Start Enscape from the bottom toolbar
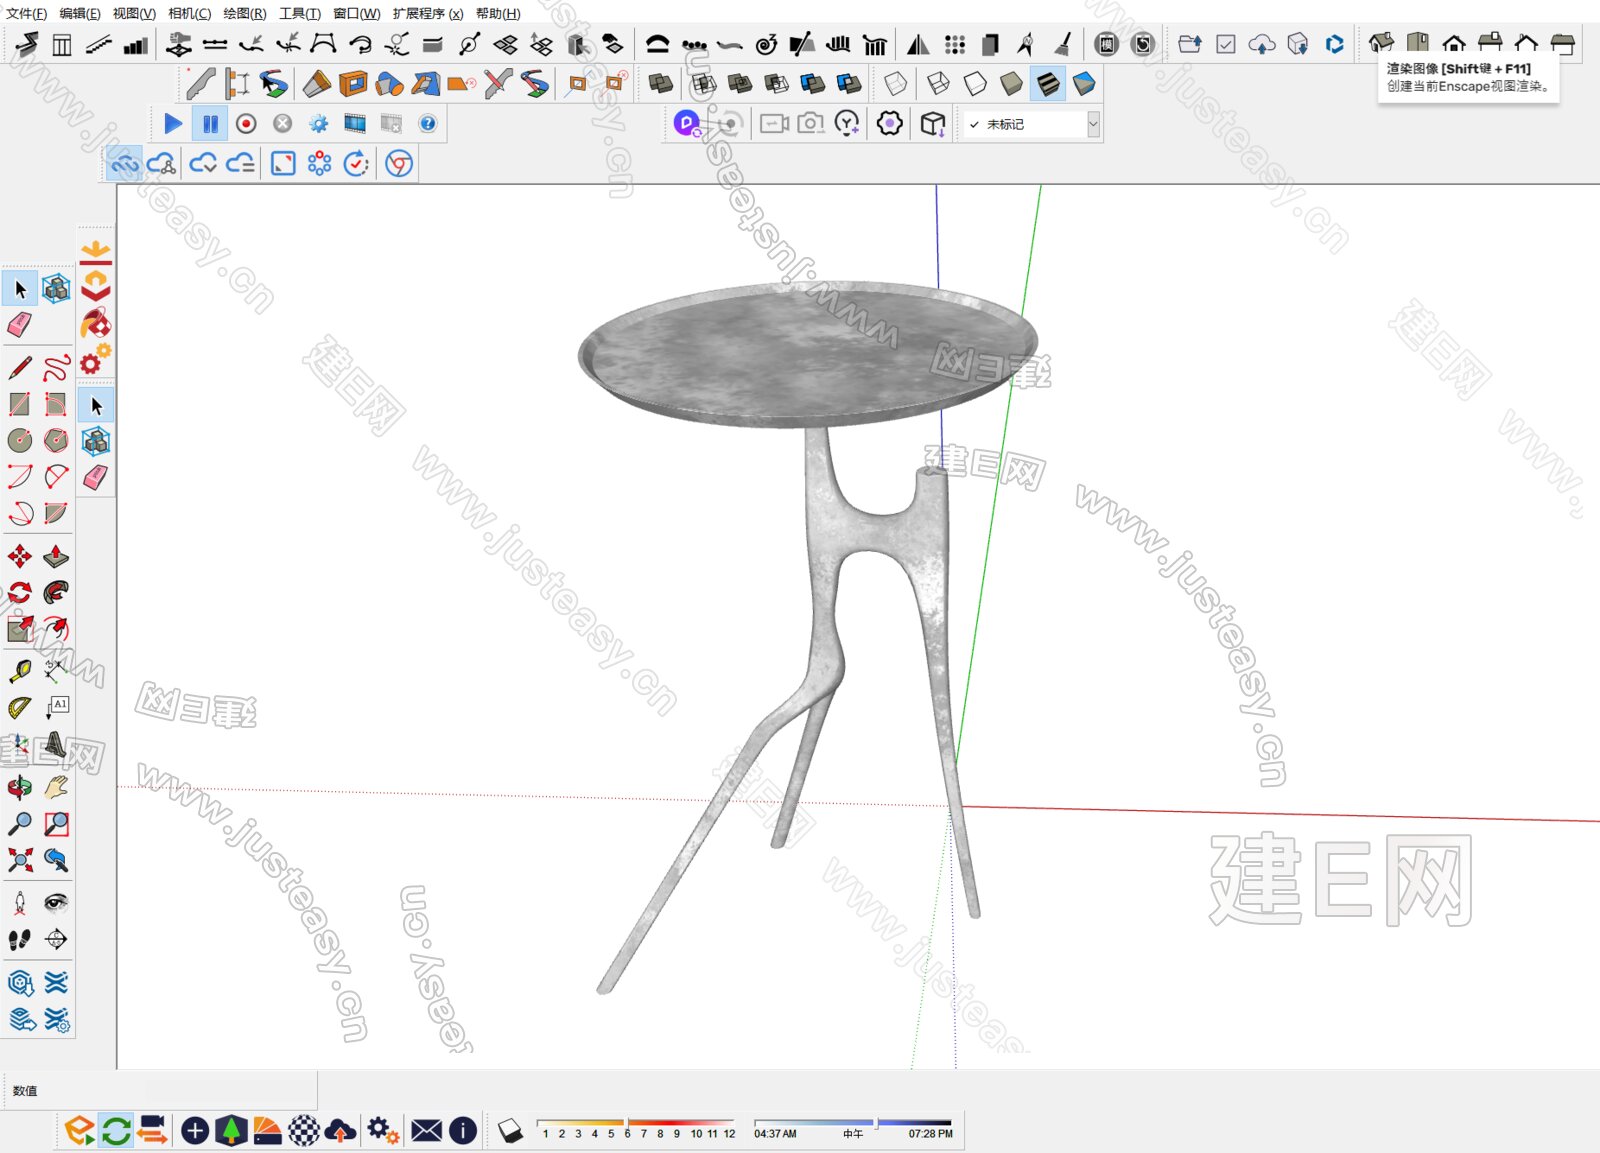This screenshot has width=1600, height=1153. click(x=79, y=1131)
